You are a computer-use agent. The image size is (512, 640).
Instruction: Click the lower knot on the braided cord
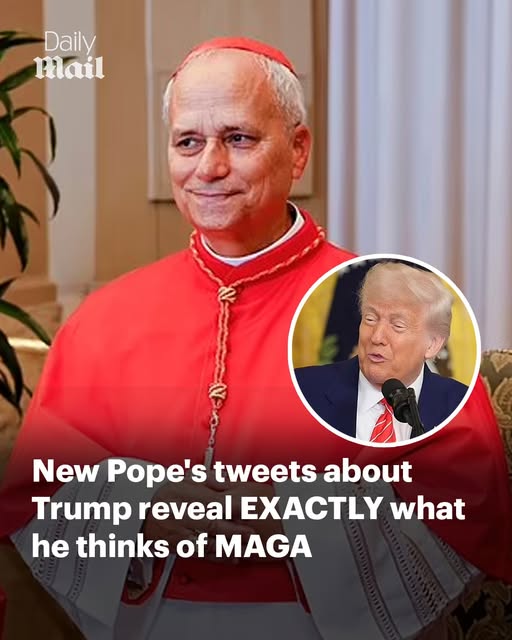coord(217,392)
